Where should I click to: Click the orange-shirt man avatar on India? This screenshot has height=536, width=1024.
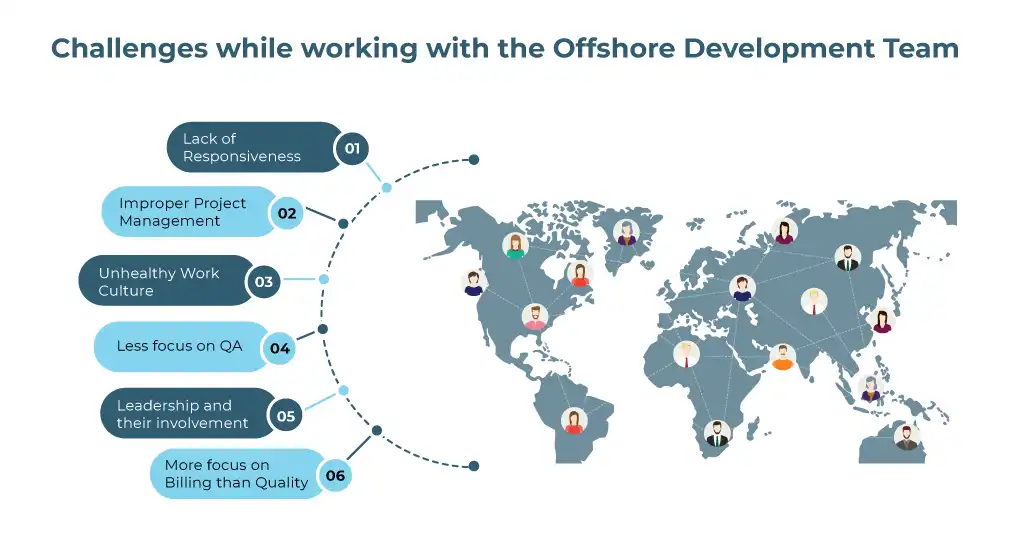(783, 357)
